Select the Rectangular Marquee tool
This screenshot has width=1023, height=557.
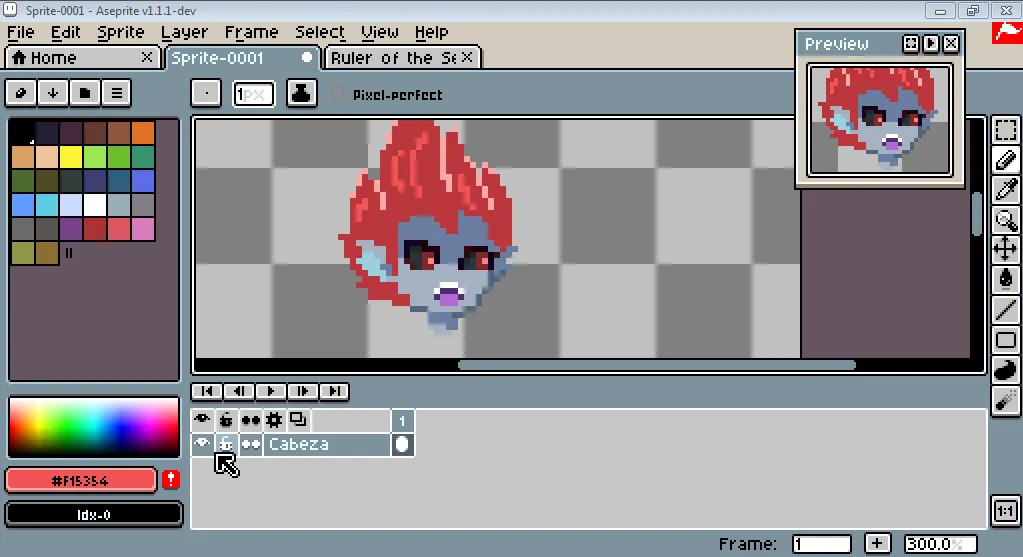click(1005, 130)
